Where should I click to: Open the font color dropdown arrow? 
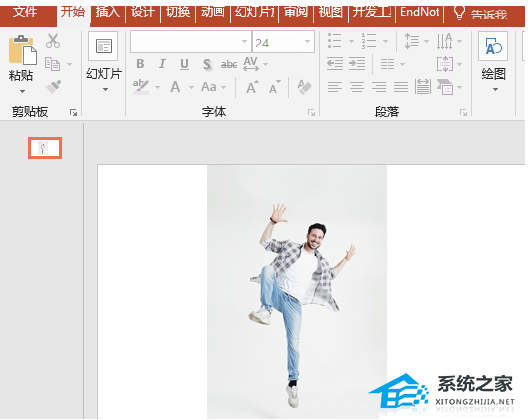(191, 87)
